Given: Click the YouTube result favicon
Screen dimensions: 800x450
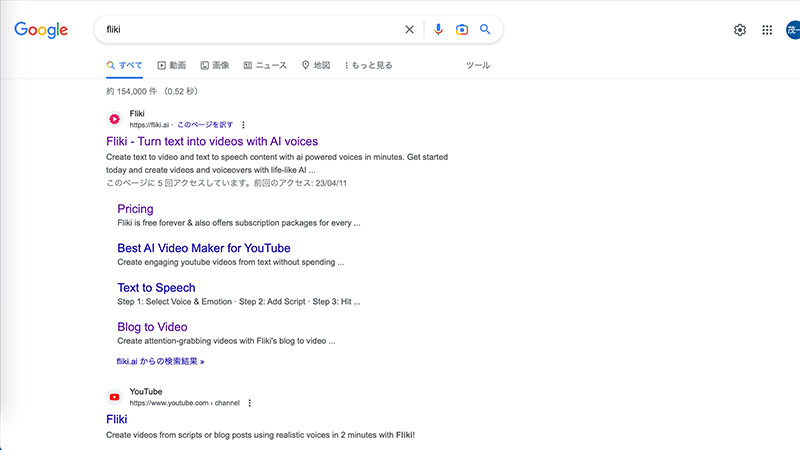Looking at the screenshot, I should [x=115, y=397].
